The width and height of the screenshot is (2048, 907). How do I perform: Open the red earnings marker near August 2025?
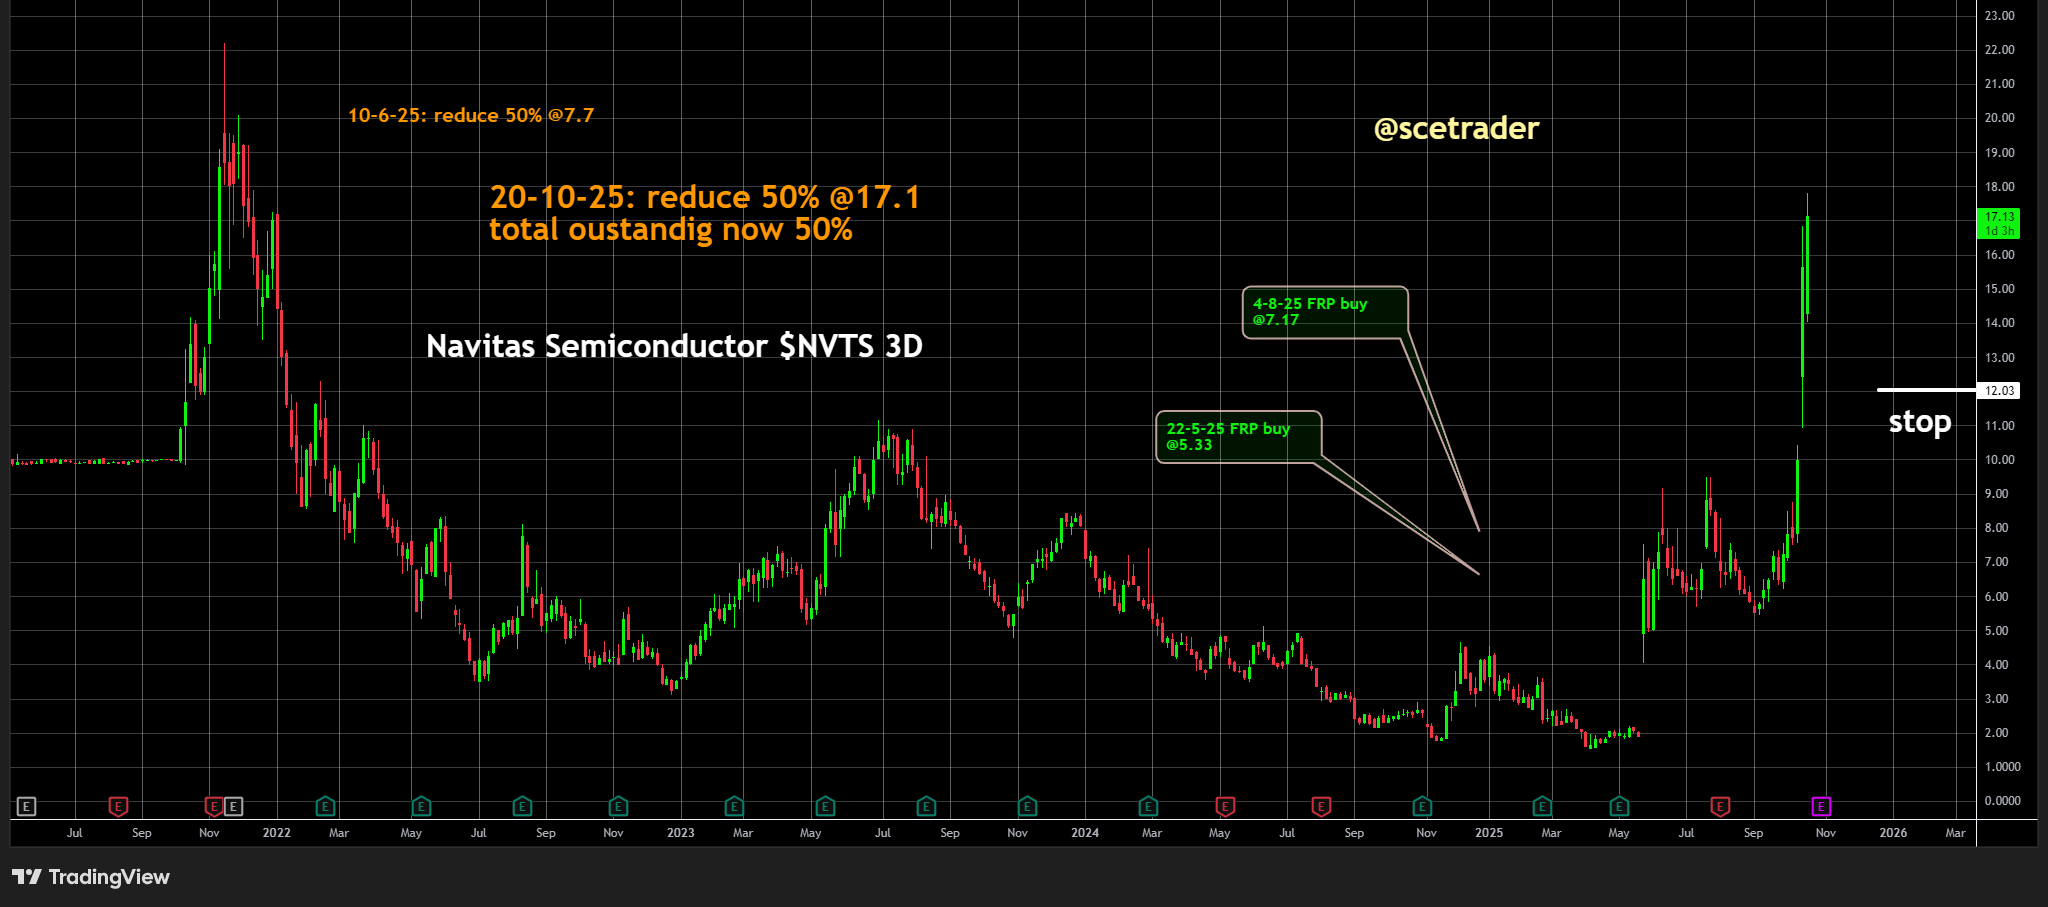pyautogui.click(x=1720, y=806)
